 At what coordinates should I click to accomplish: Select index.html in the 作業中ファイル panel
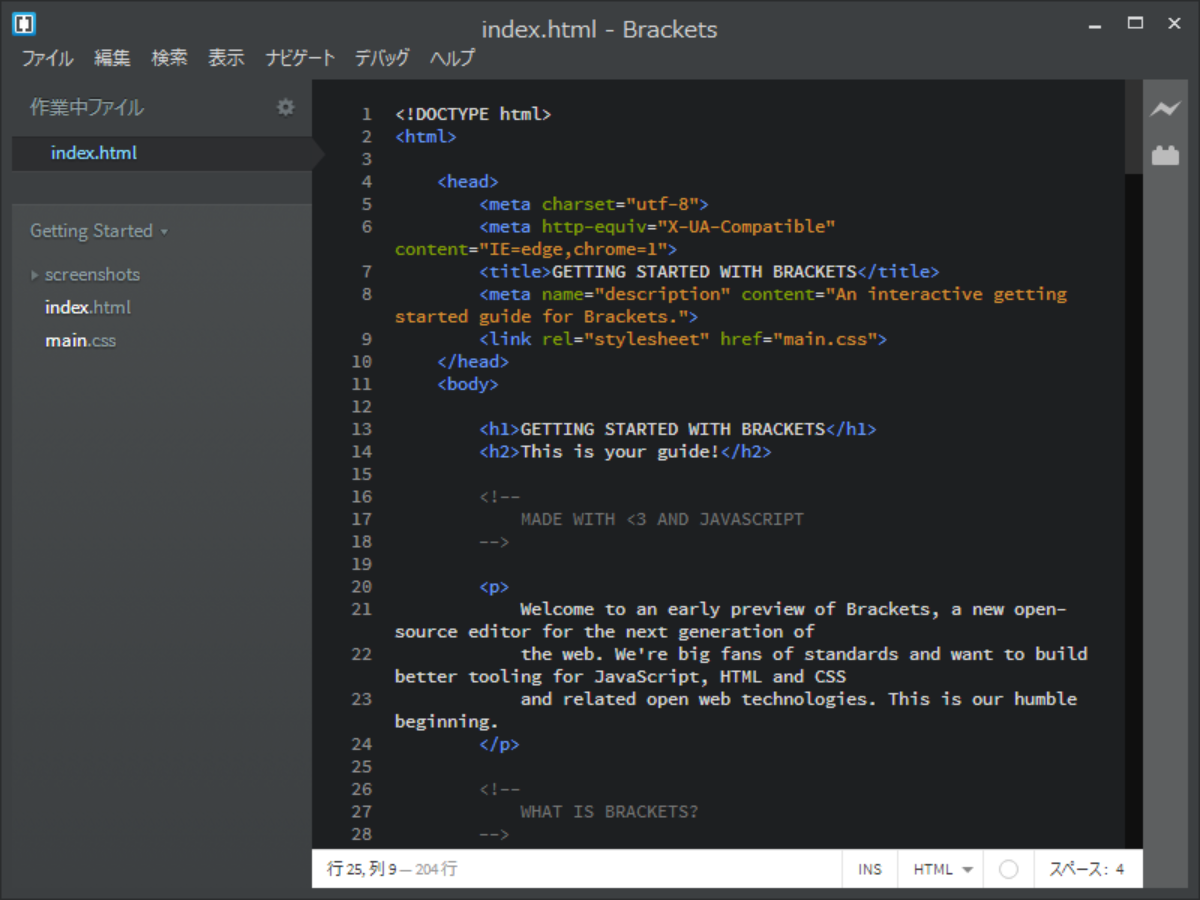coord(94,152)
